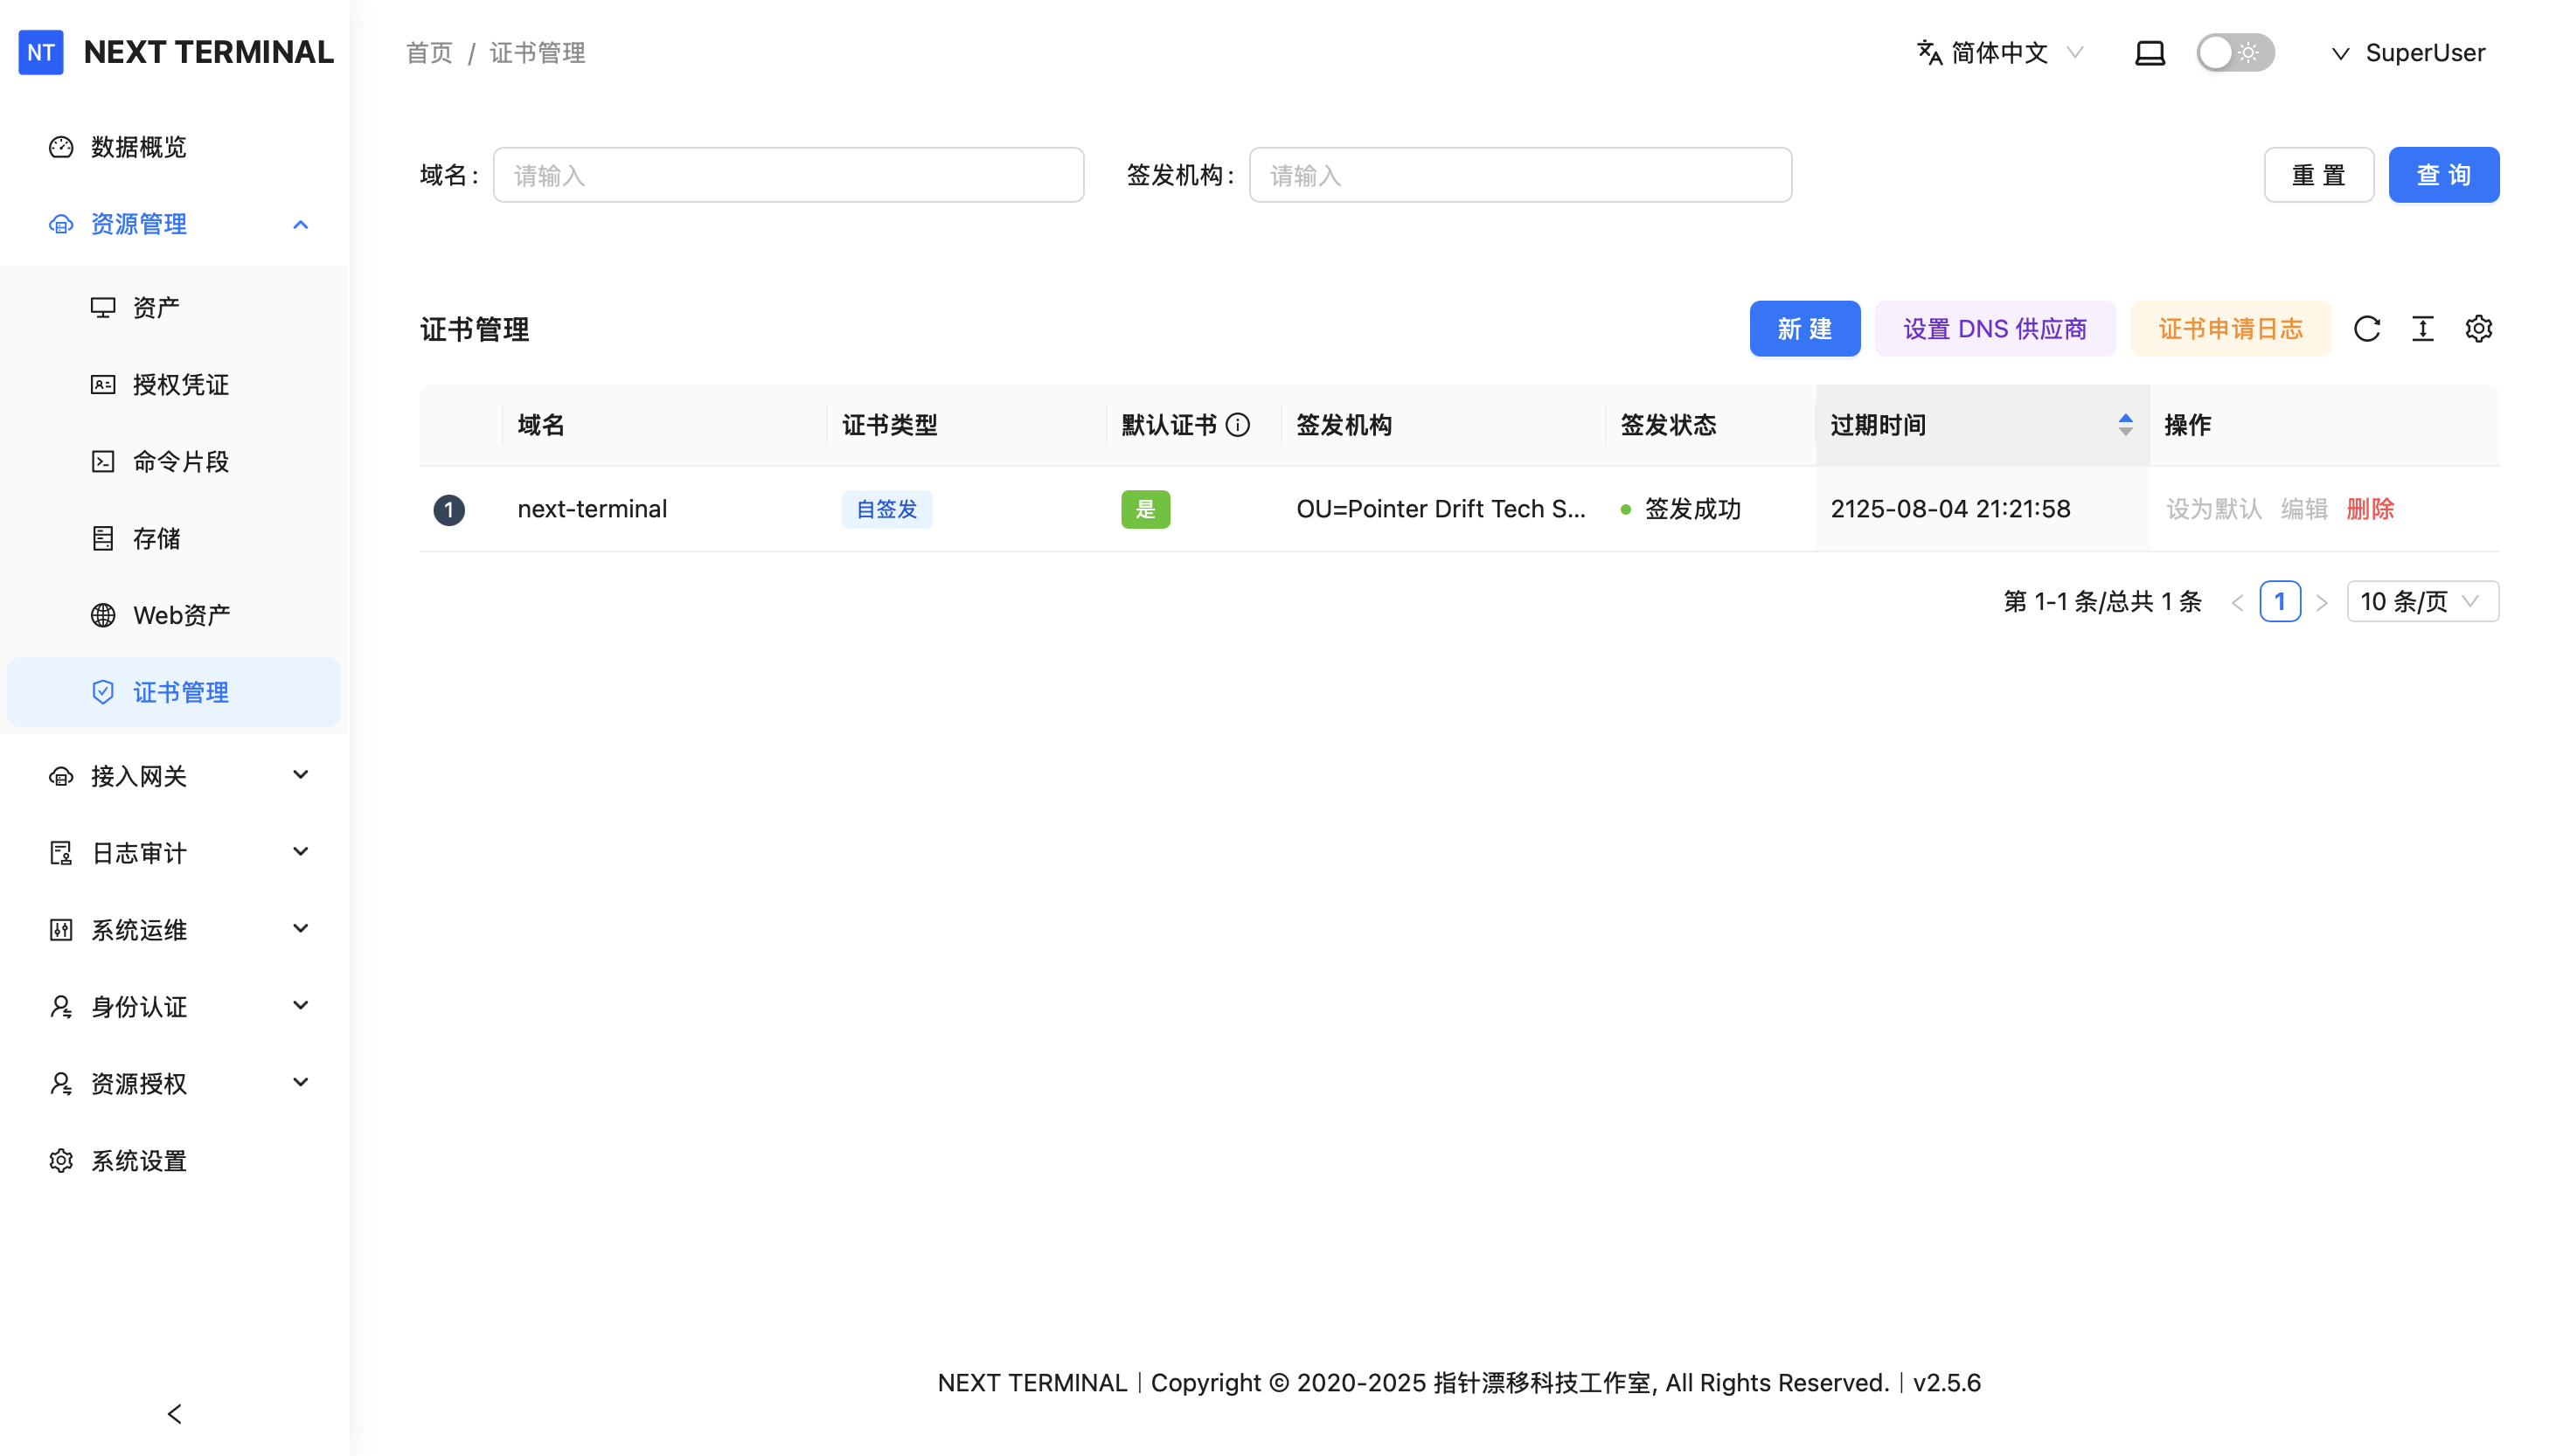
Task: Toggle the dark mode theme switch
Action: point(2234,53)
